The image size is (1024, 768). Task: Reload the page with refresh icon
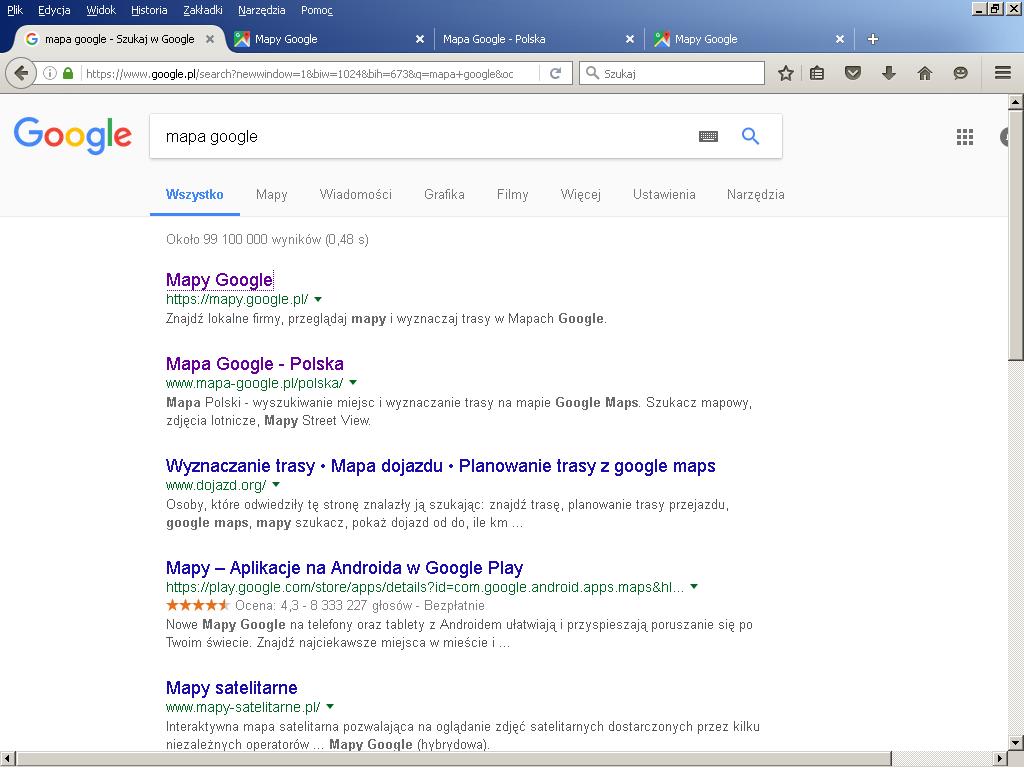click(556, 73)
